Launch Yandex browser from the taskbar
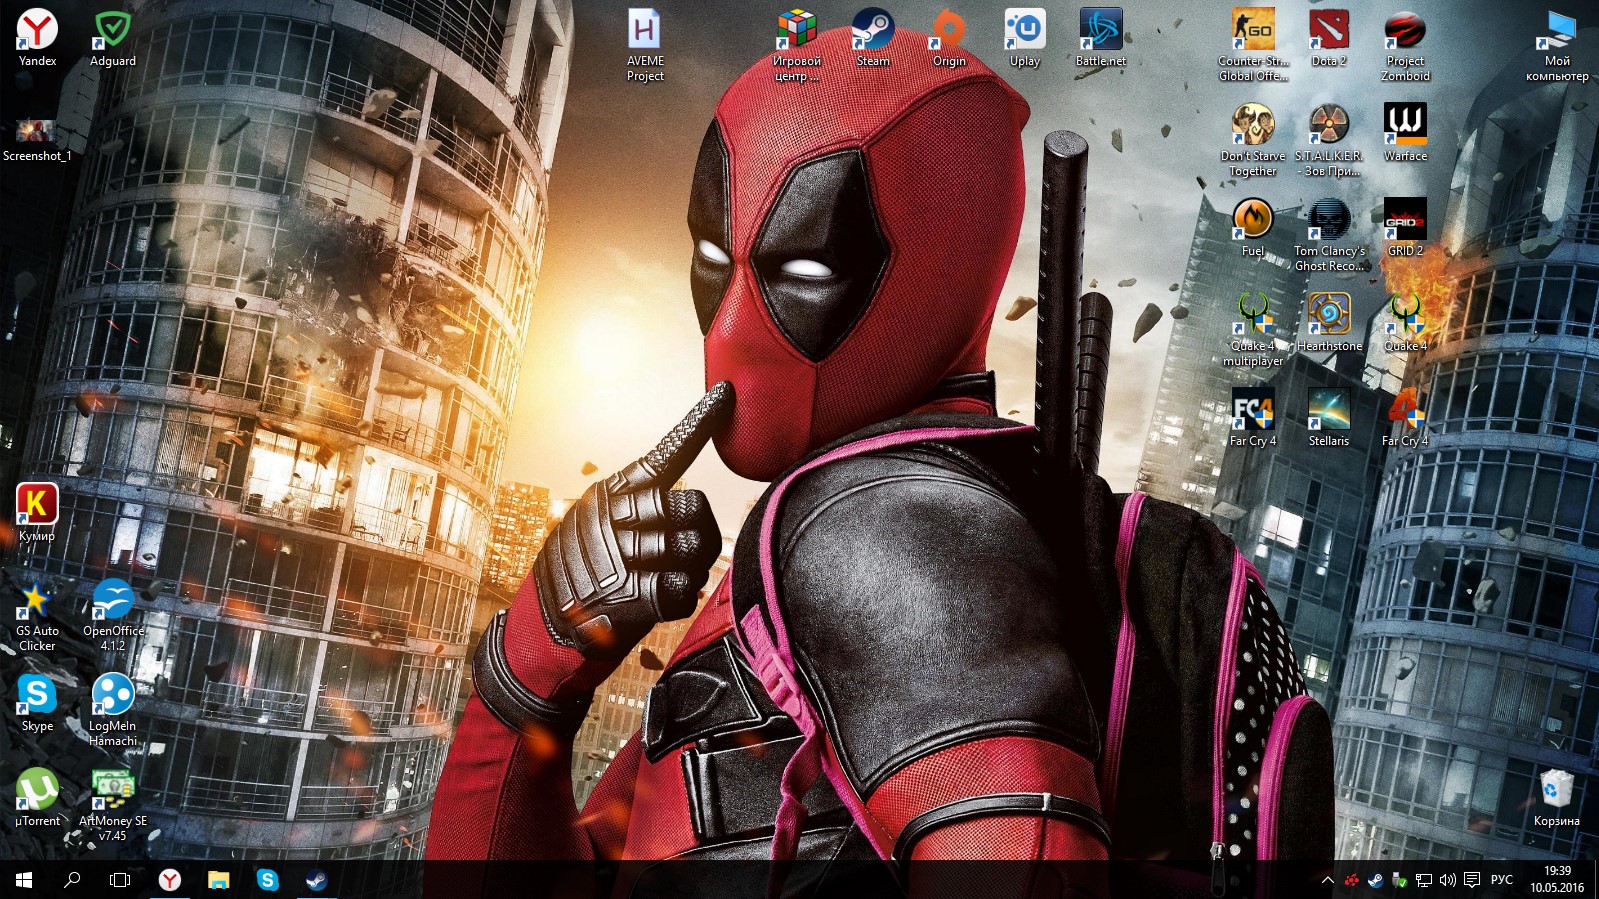The width and height of the screenshot is (1599, 899). pos(170,880)
